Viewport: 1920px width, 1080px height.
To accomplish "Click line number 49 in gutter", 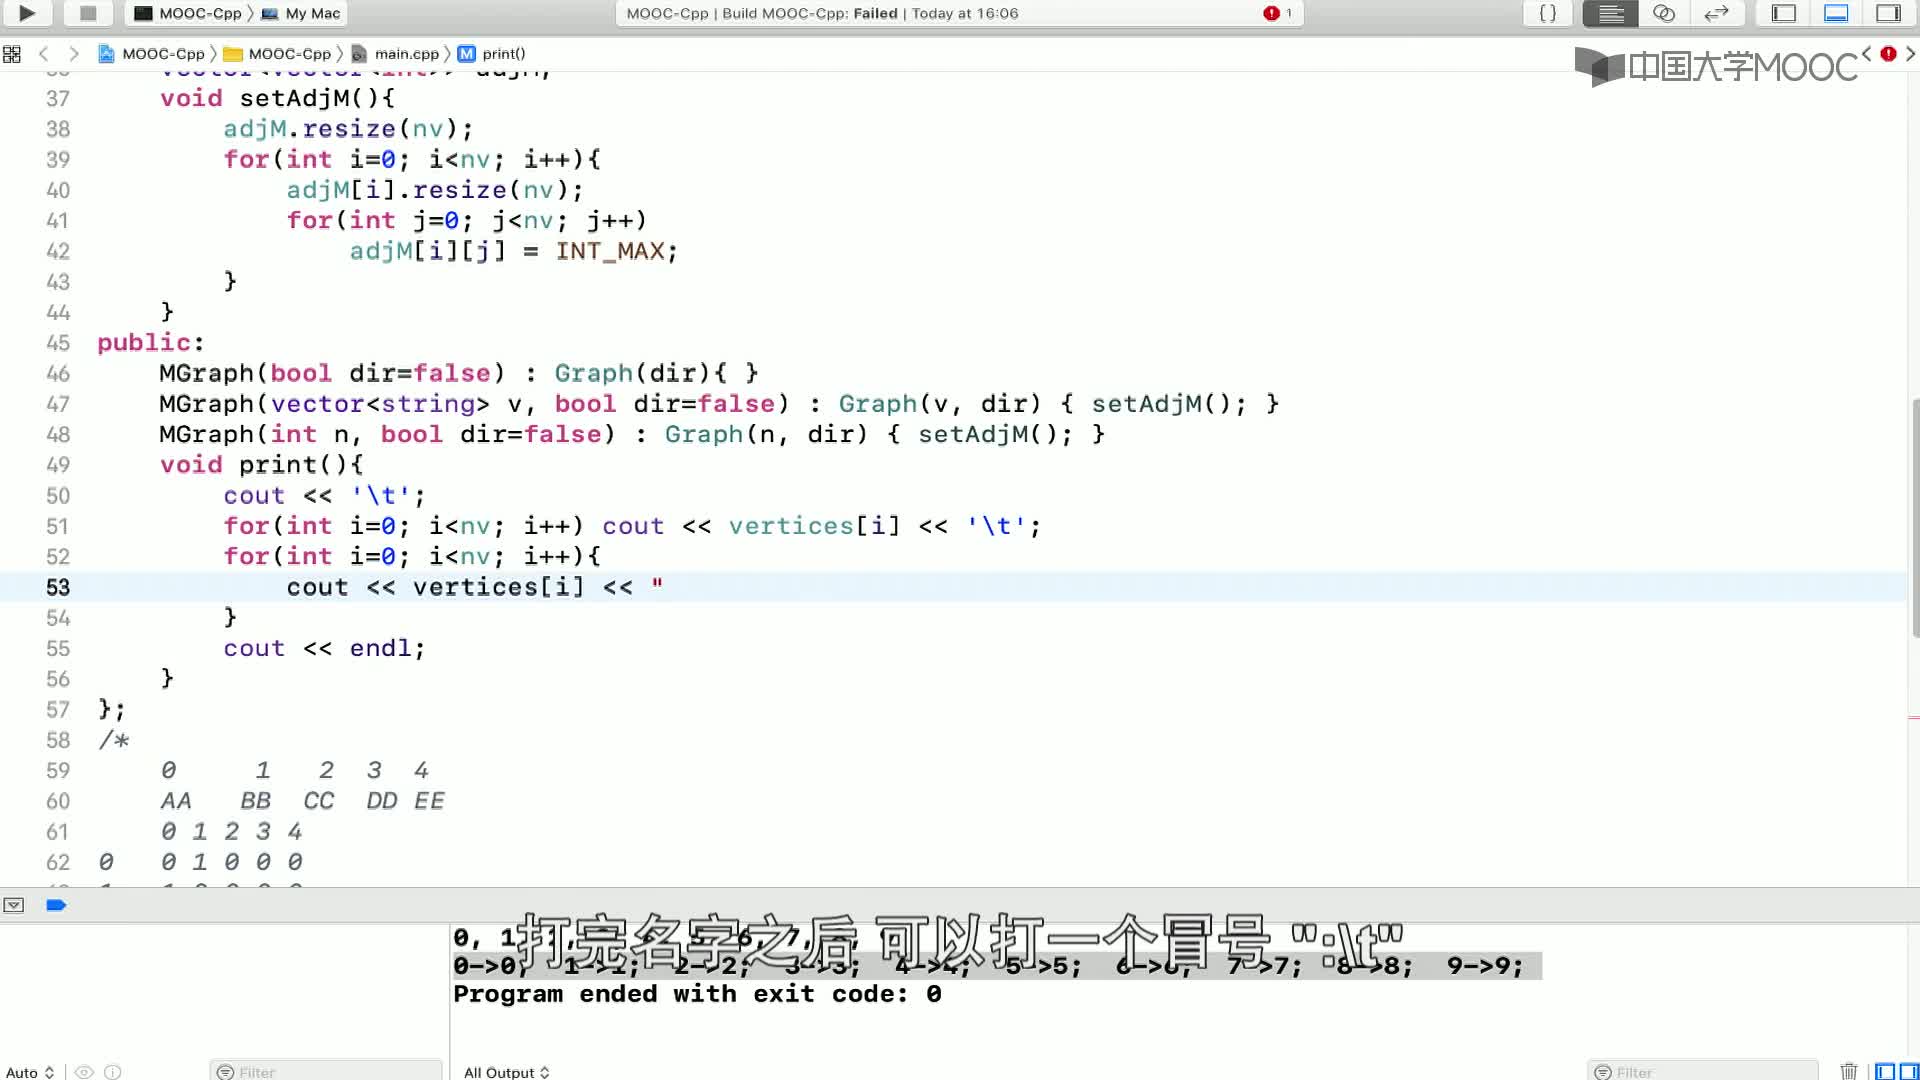I will [58, 465].
